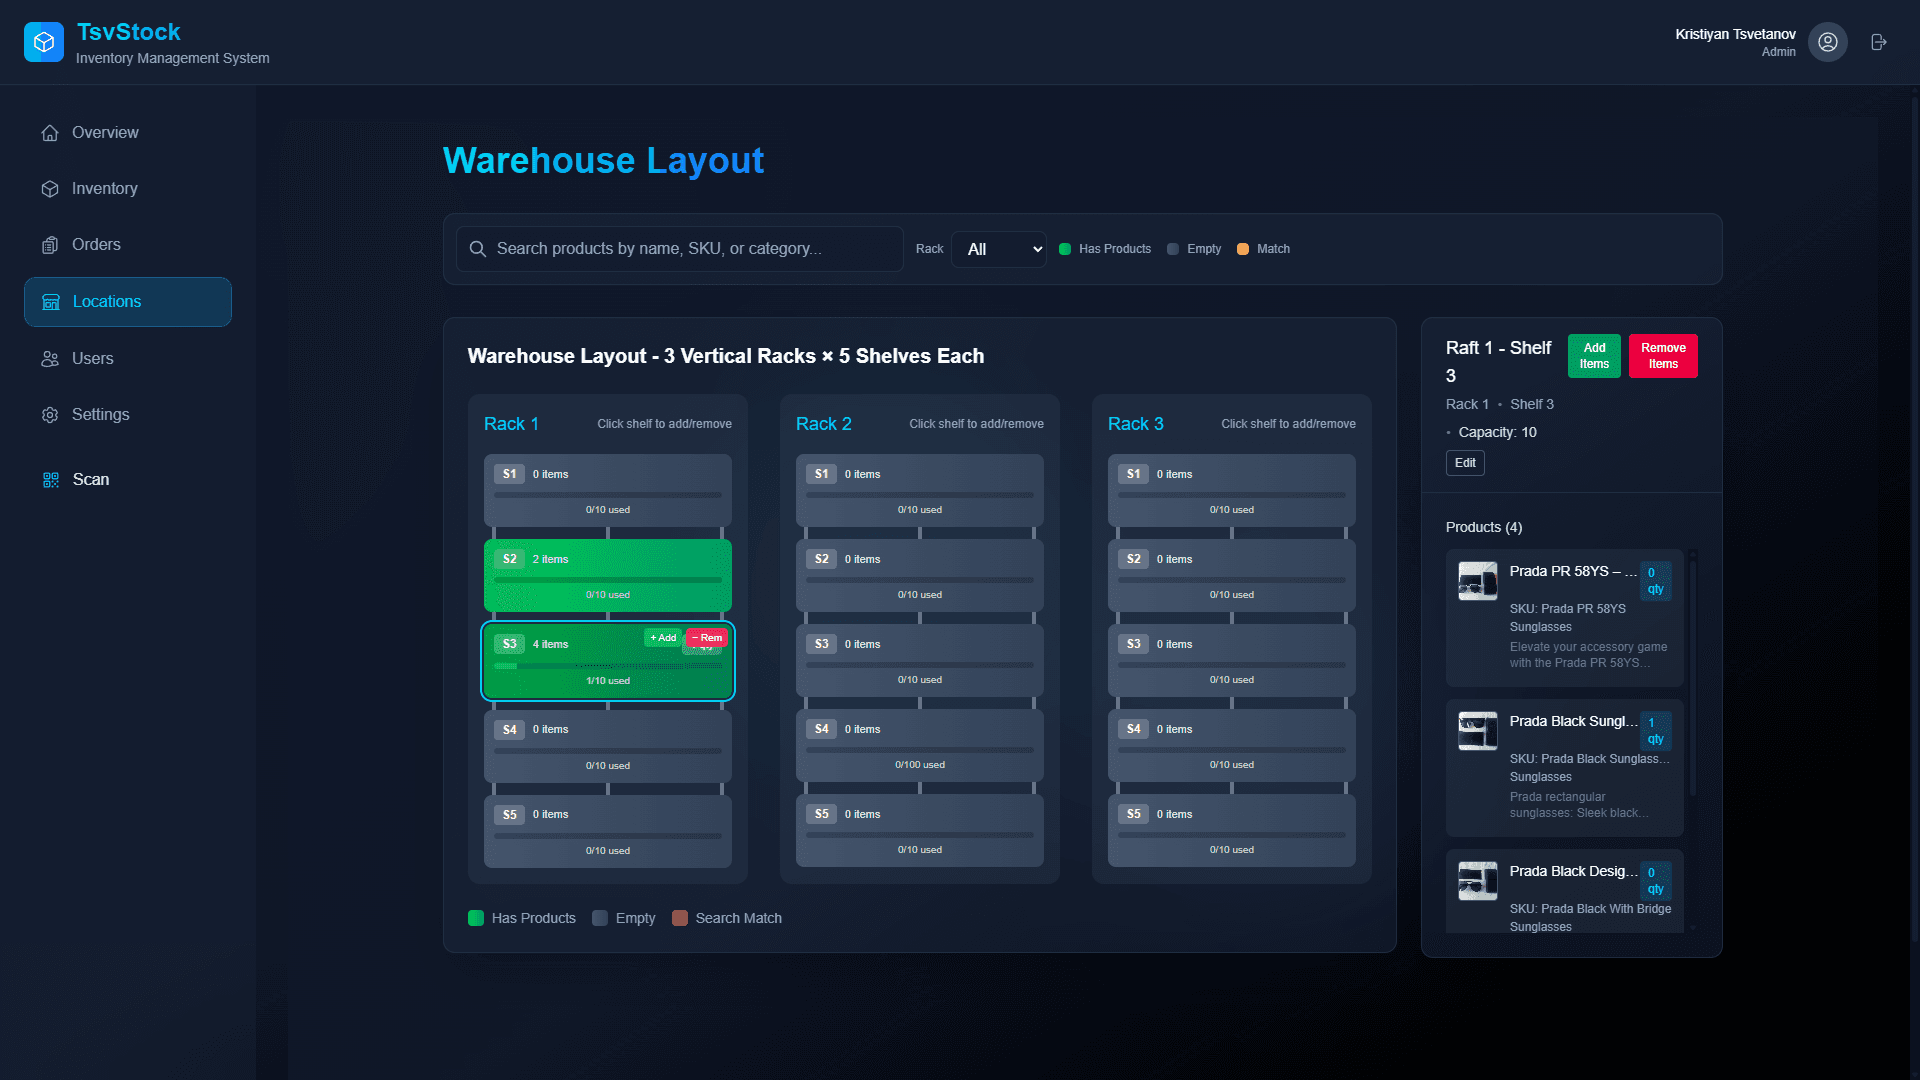The height and width of the screenshot is (1080, 1920).
Task: Select the Locations sidebar item
Action: coord(128,302)
